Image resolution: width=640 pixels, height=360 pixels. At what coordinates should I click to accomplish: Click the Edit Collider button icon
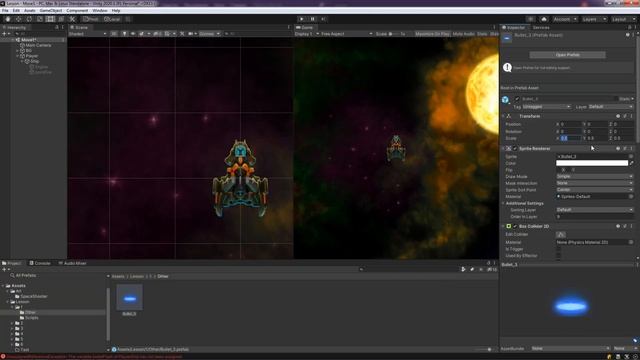[560, 235]
